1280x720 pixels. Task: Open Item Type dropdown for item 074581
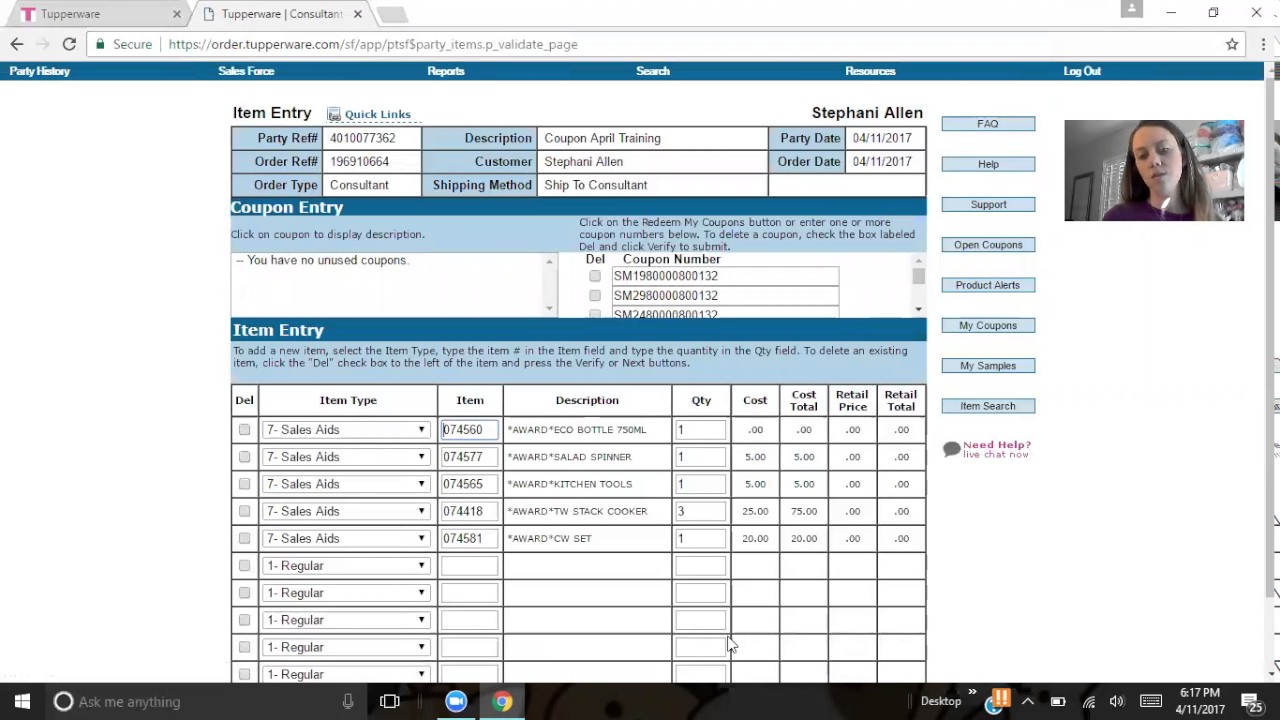[x=346, y=538]
